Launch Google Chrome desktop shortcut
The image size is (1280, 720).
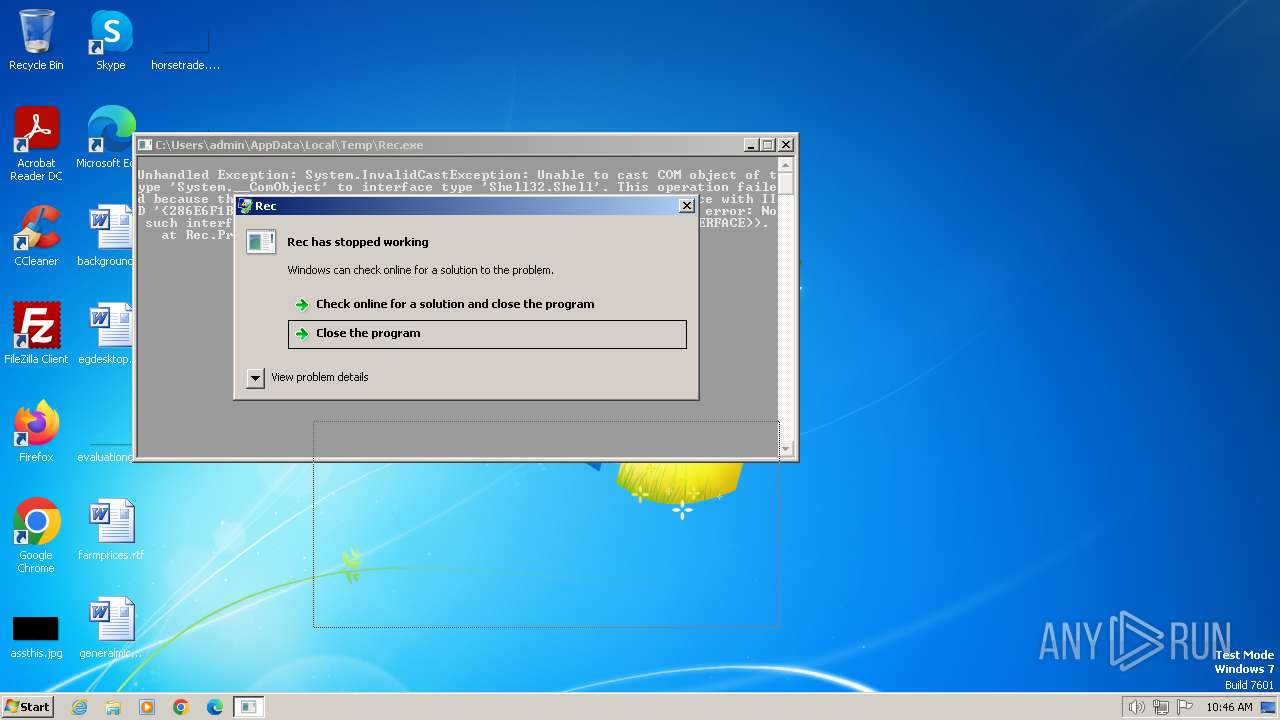[36, 536]
